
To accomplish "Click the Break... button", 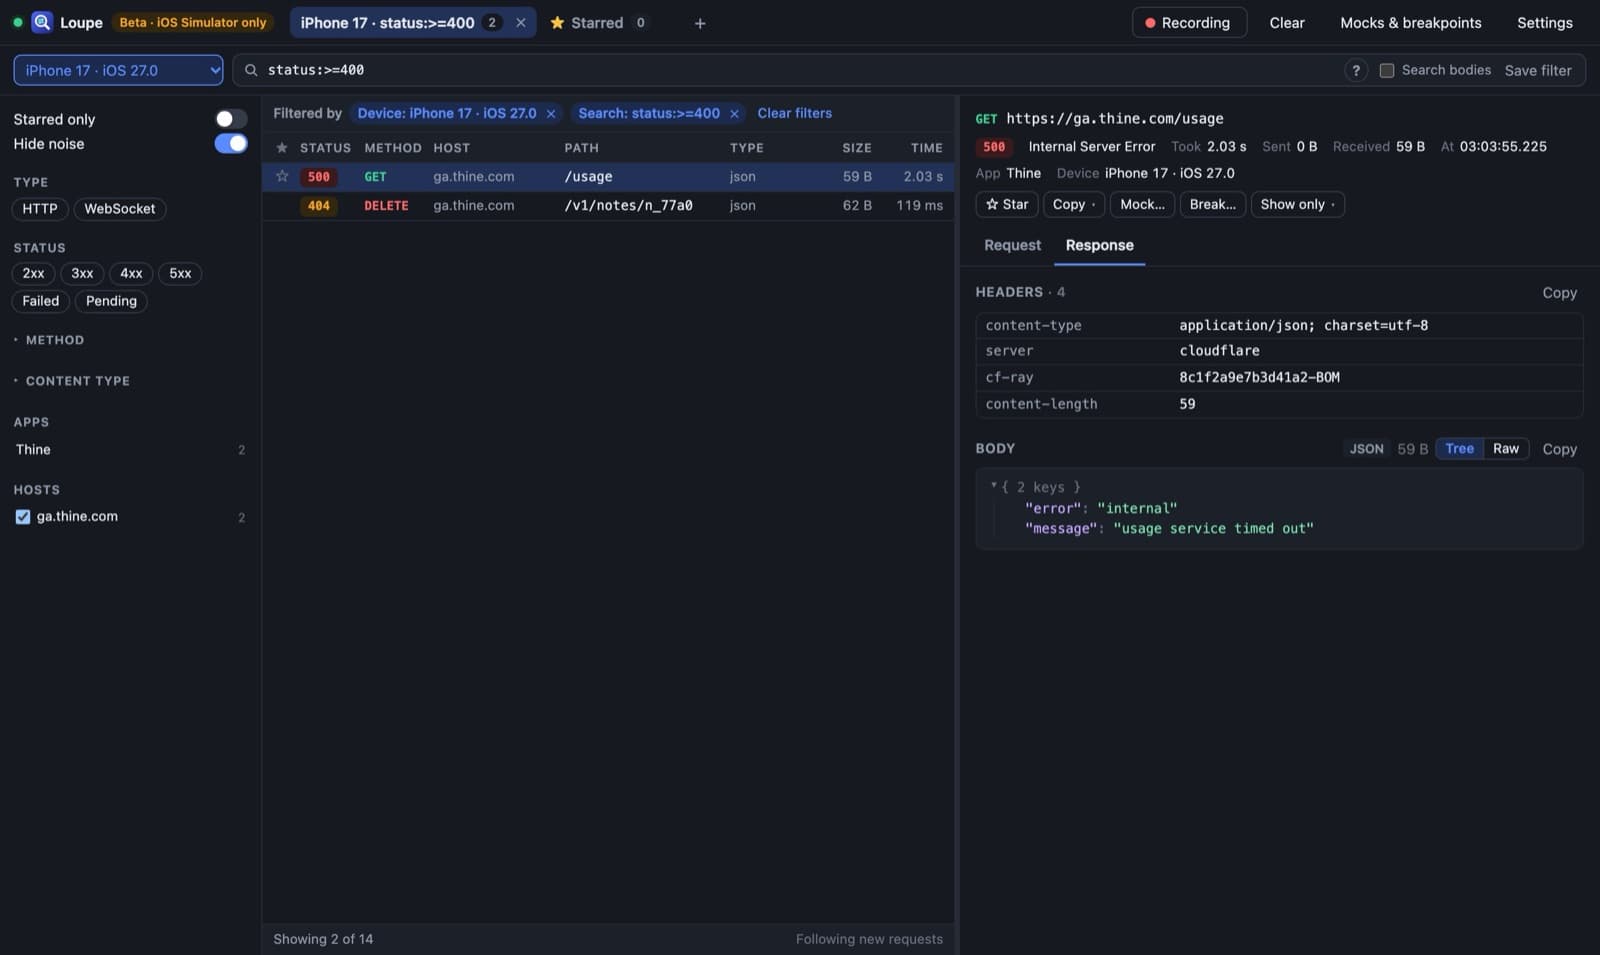I will click(x=1212, y=204).
